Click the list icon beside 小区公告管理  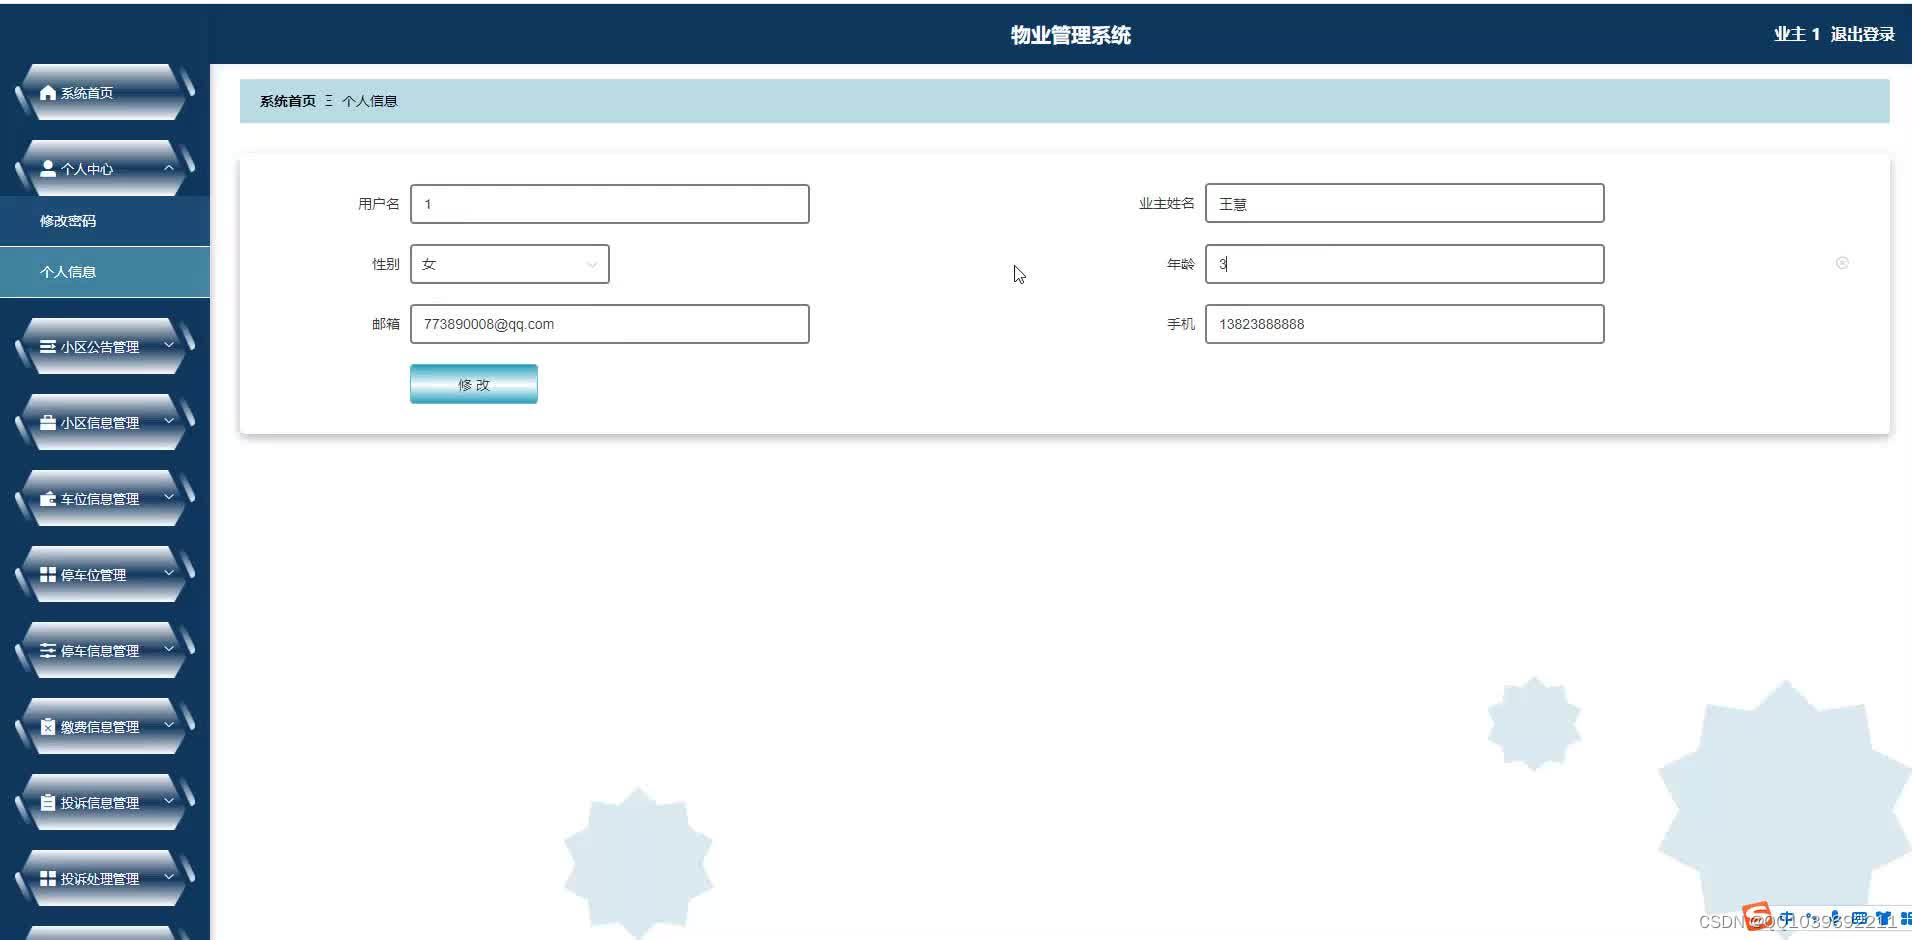48,346
